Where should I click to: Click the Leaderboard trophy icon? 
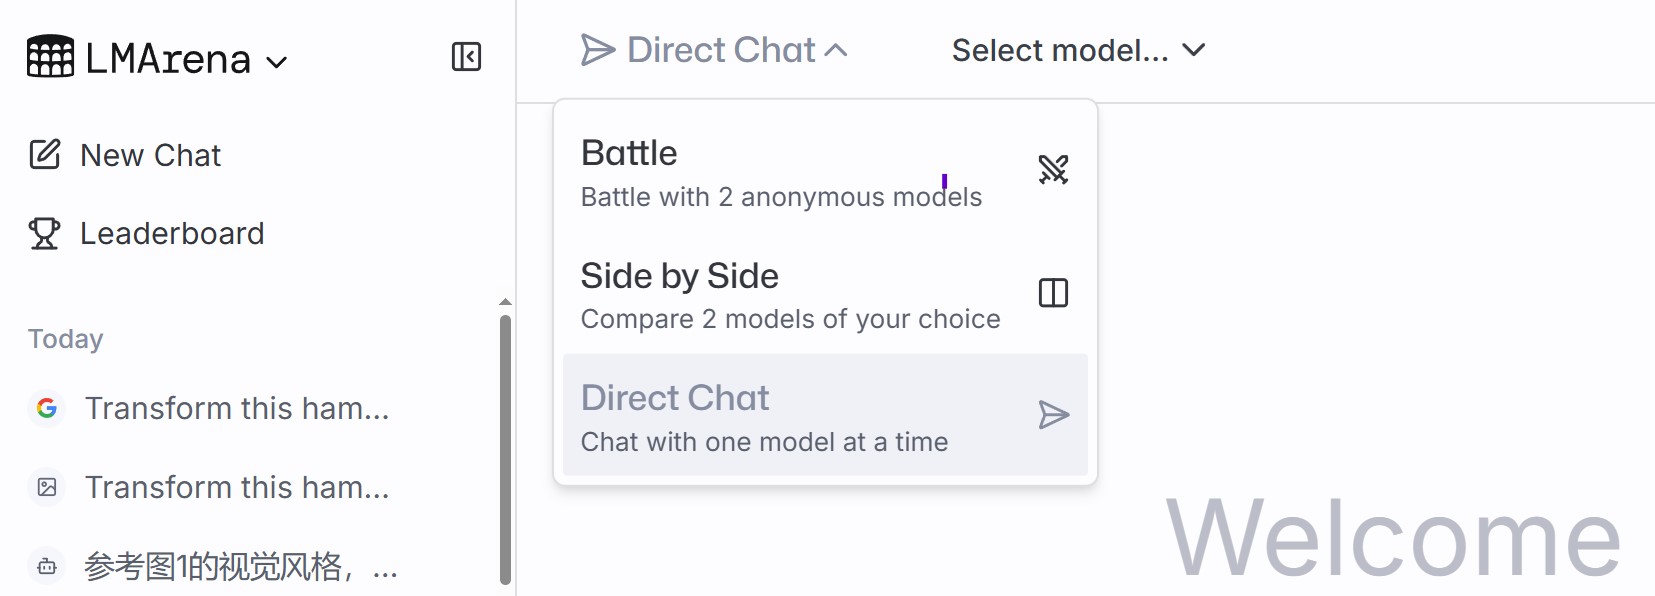pos(45,233)
